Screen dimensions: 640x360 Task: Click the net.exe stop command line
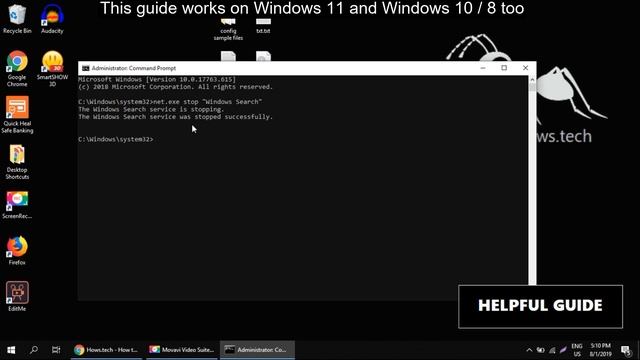(170, 102)
